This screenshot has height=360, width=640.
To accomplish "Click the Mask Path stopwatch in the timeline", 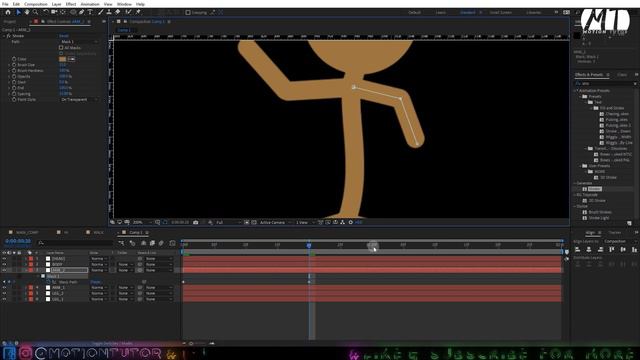I will [48, 282].
